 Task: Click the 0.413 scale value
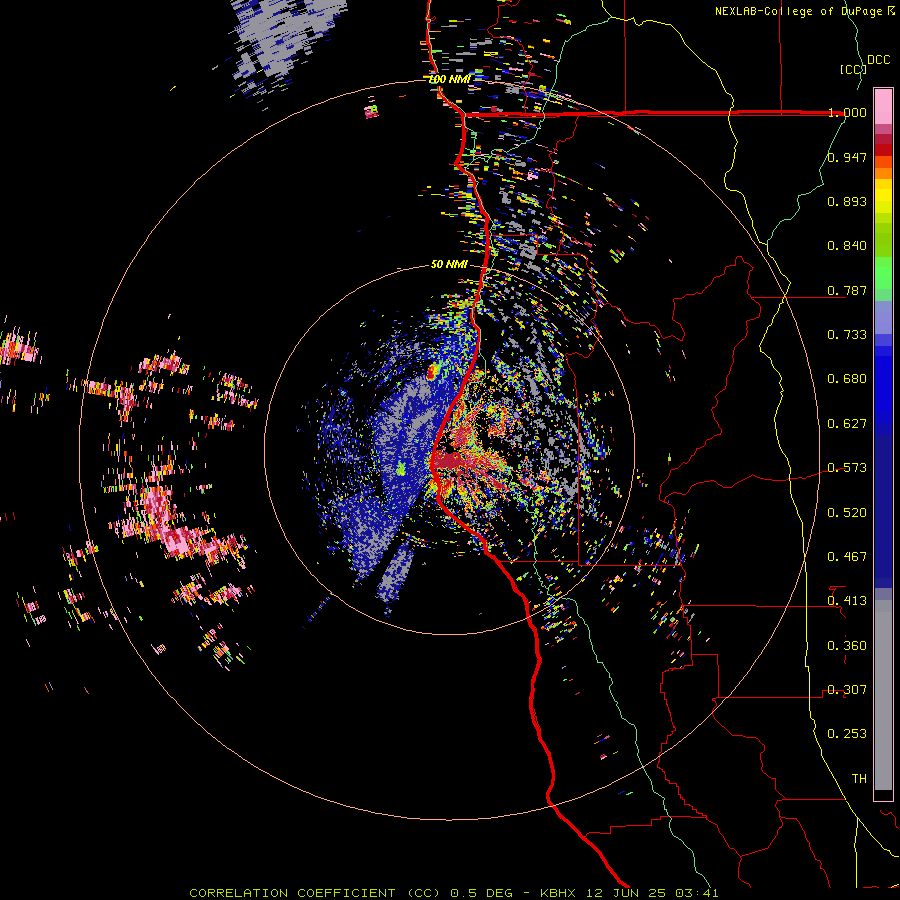[x=847, y=601]
